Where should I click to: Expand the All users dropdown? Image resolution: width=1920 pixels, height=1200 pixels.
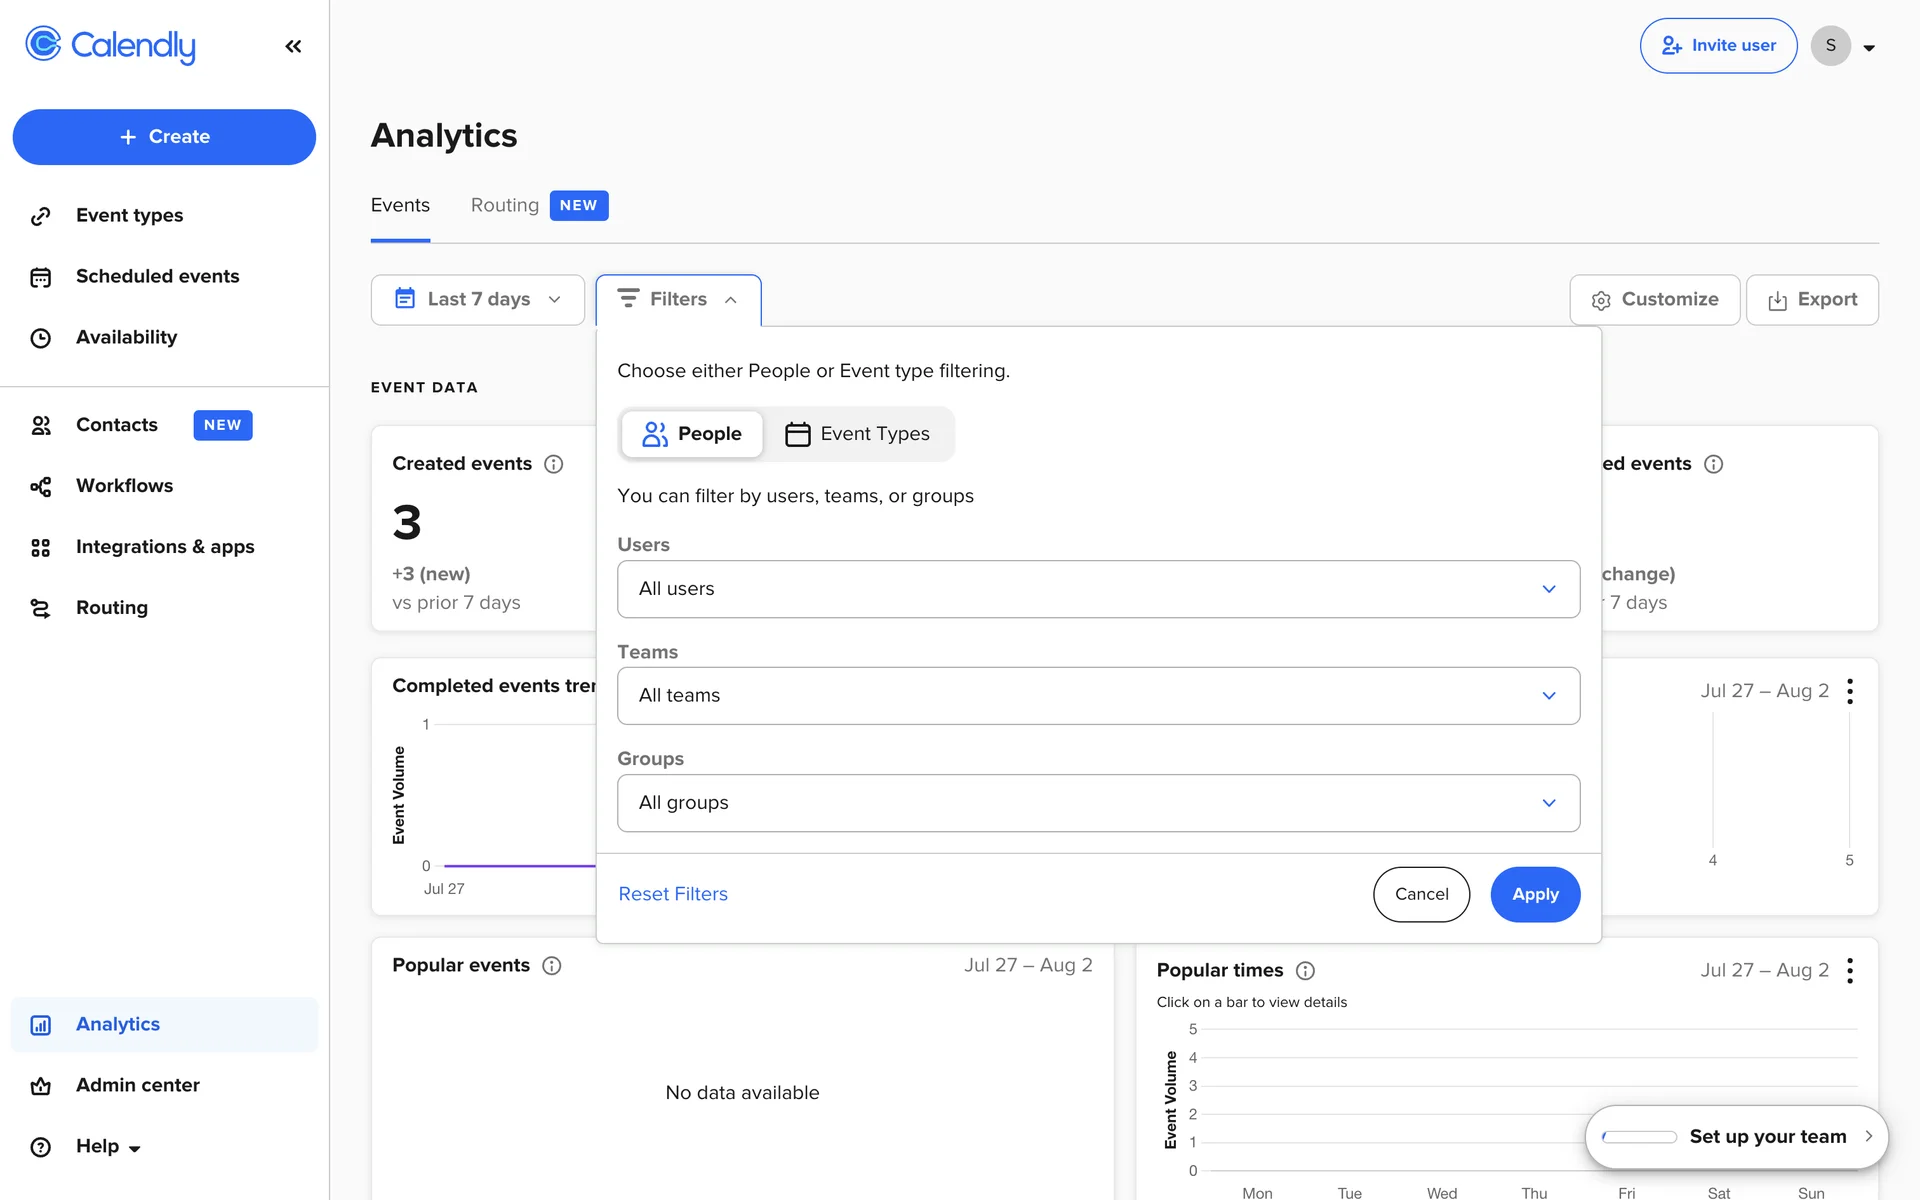point(1098,589)
